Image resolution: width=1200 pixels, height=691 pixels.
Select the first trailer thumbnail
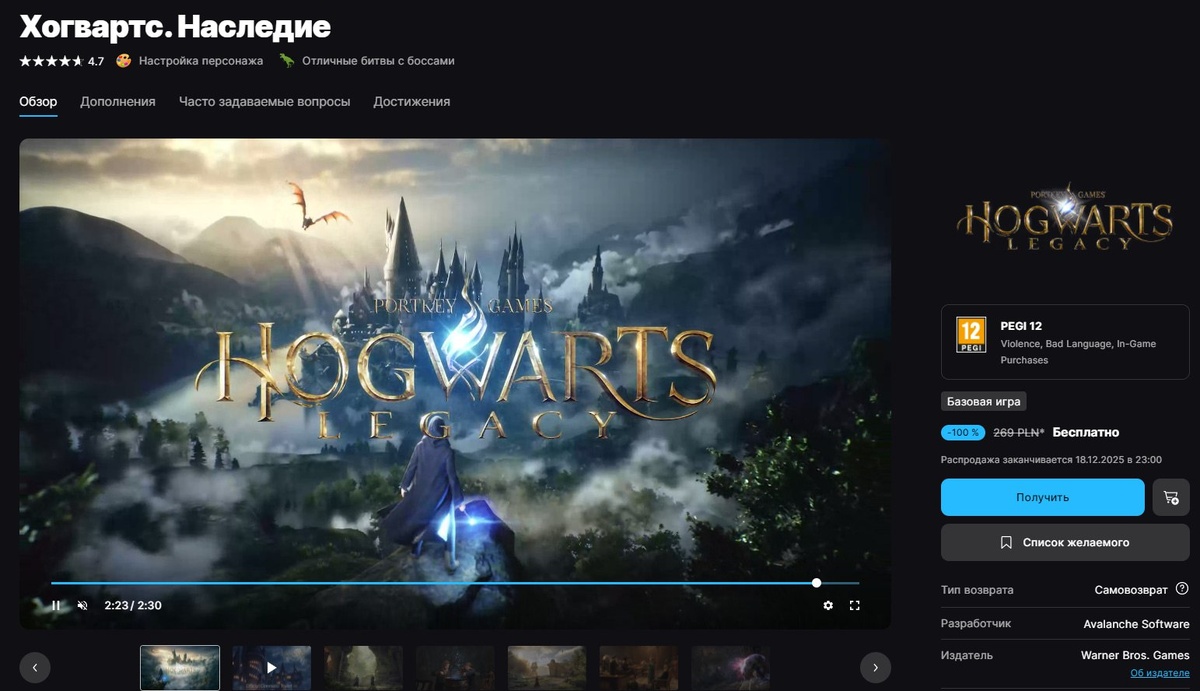[180, 667]
